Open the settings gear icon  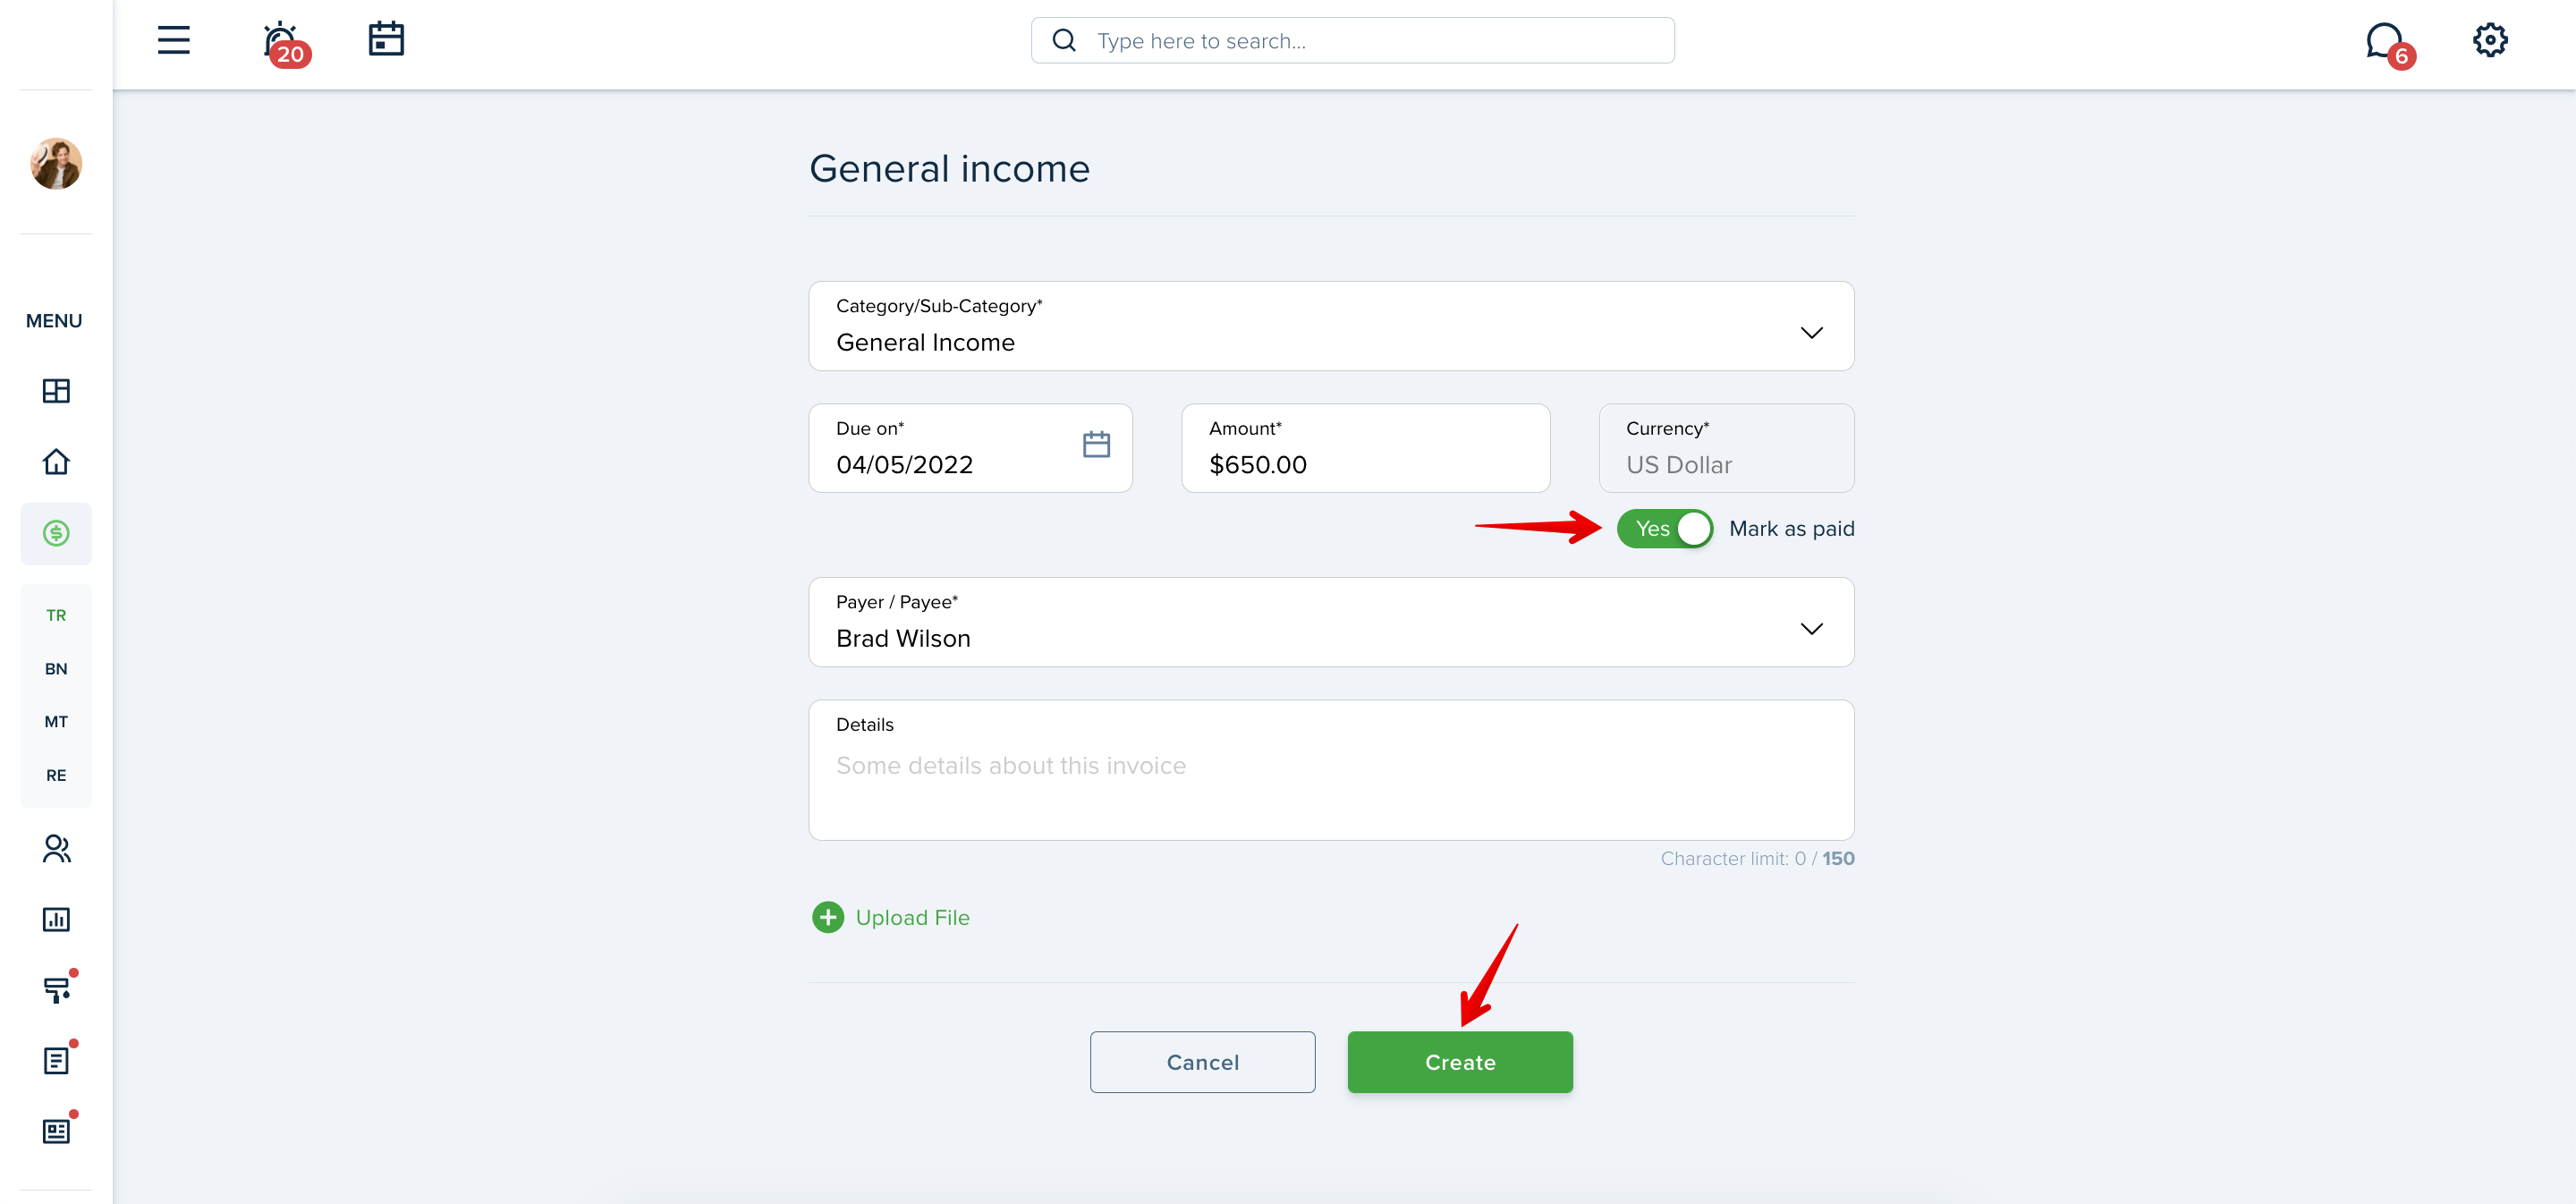2490,40
